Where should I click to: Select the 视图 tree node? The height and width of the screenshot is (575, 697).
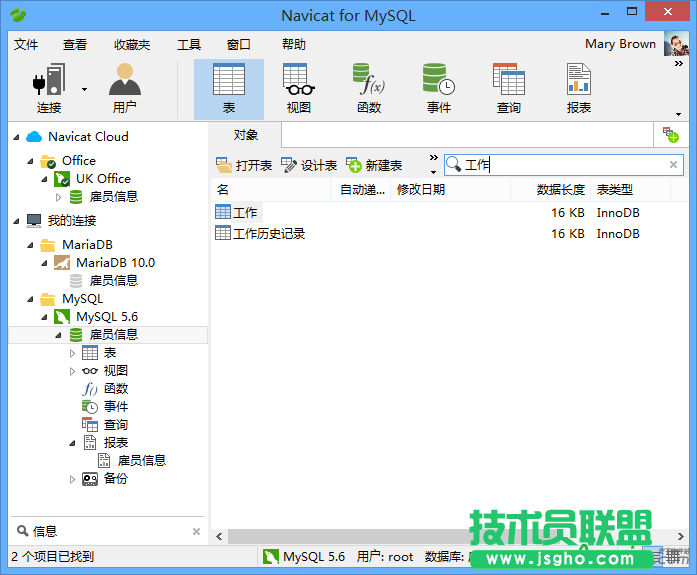coord(105,371)
